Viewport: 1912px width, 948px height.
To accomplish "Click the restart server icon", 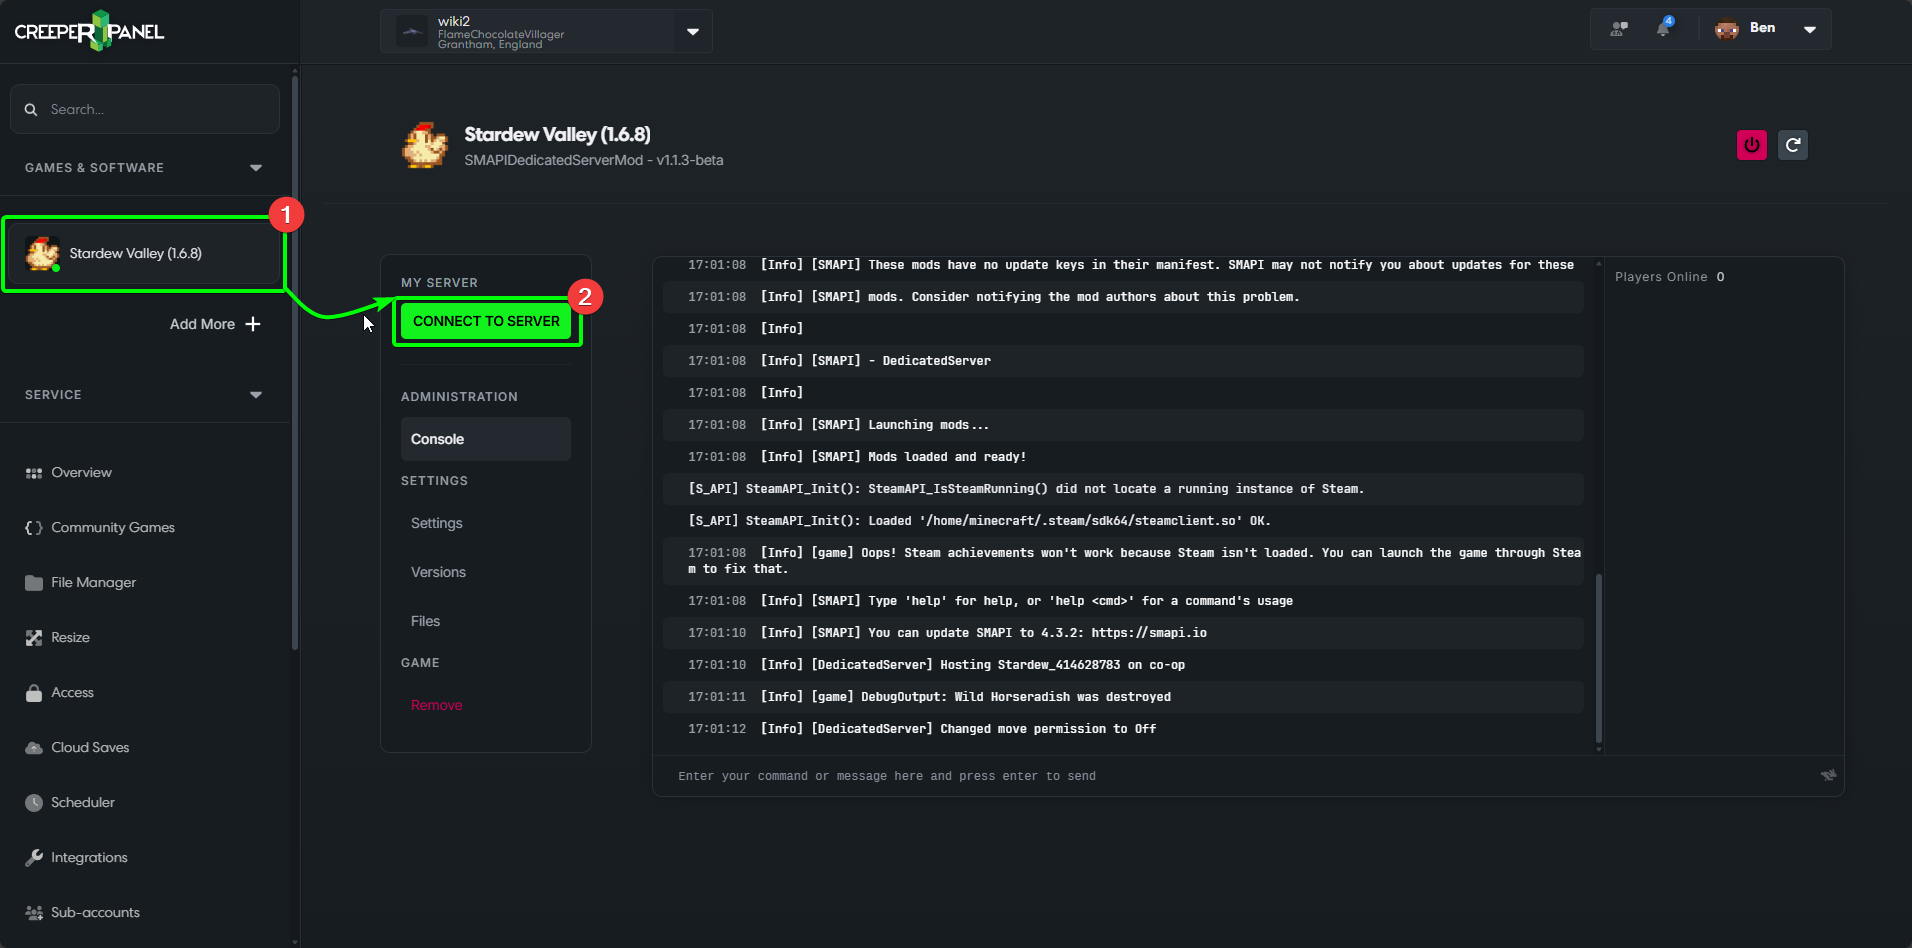I will coord(1793,145).
